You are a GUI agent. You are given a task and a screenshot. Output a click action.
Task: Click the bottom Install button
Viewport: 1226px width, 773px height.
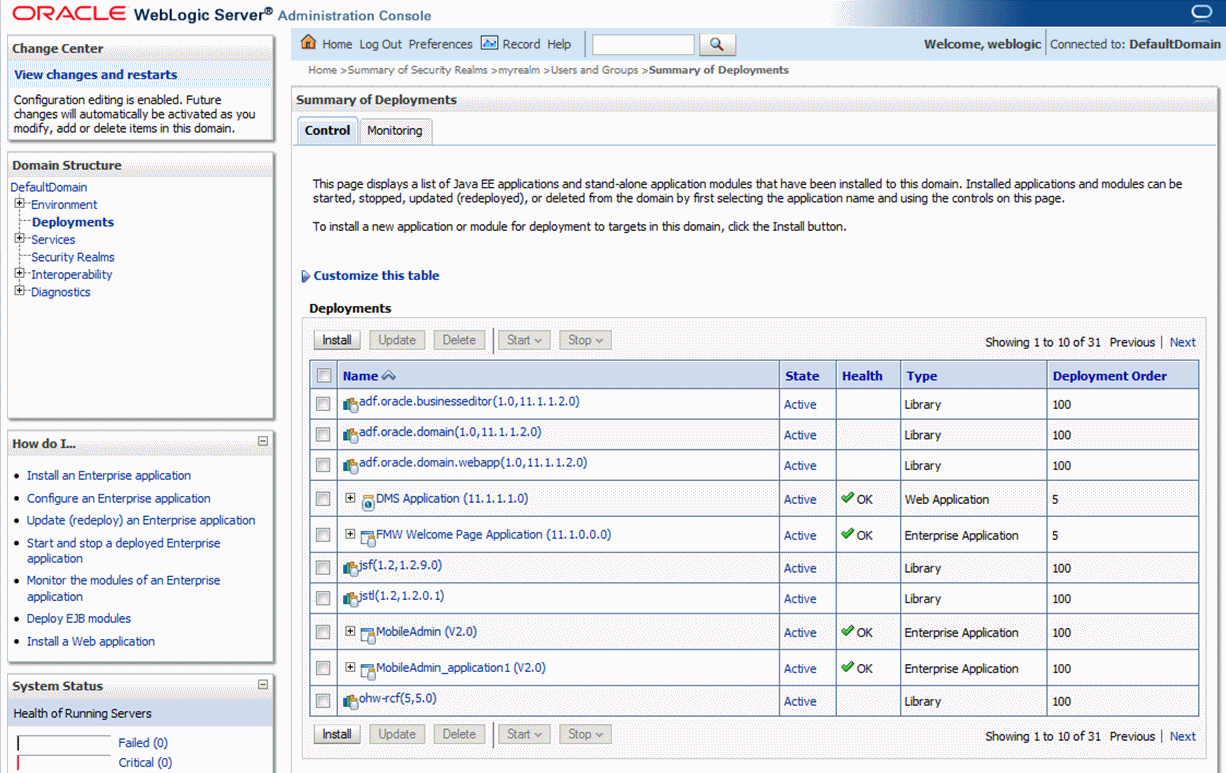click(337, 734)
